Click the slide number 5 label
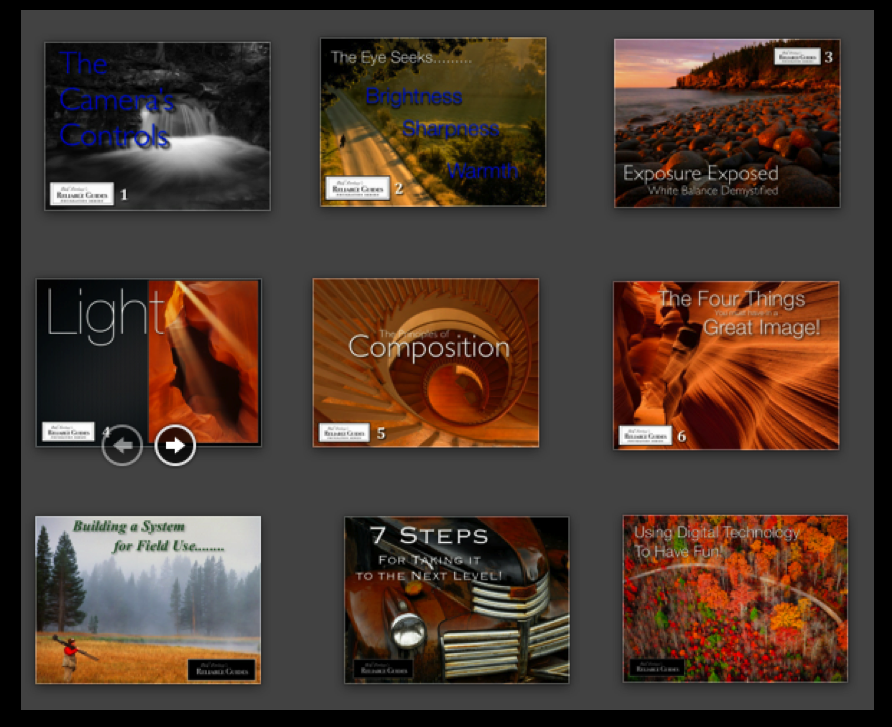The width and height of the screenshot is (892, 727). [x=381, y=434]
